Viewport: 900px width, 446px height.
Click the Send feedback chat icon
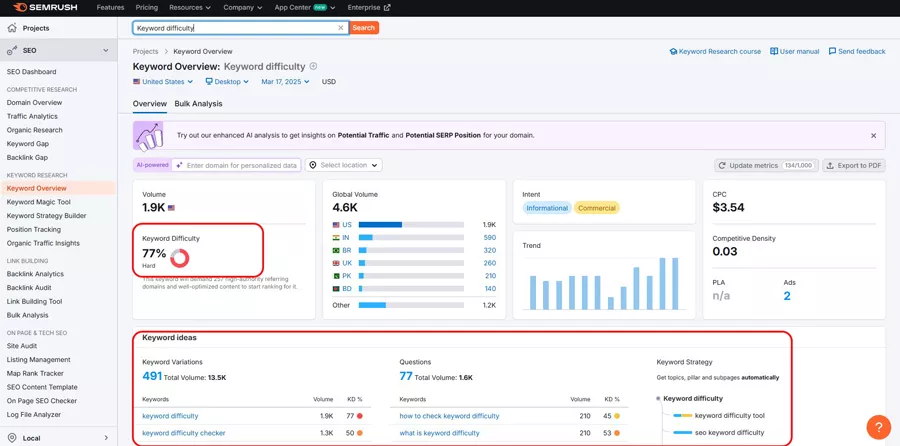[x=832, y=52]
